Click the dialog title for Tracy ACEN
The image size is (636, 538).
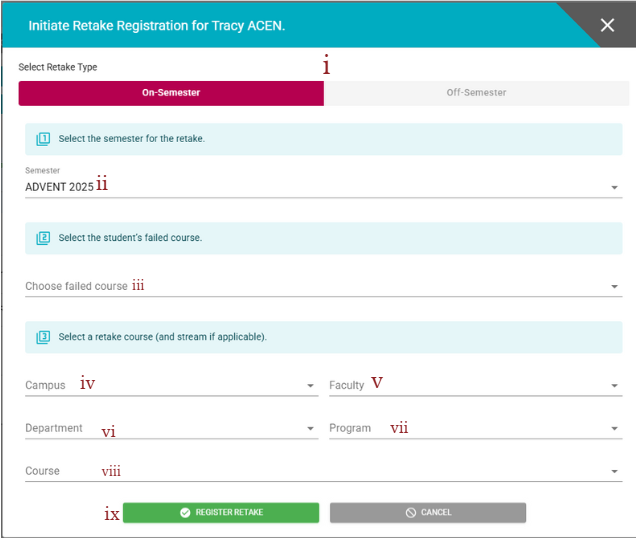tap(157, 26)
